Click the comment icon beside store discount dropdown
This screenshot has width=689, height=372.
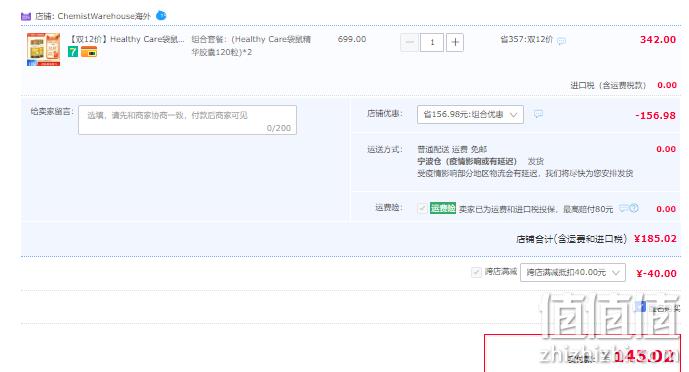click(x=538, y=114)
